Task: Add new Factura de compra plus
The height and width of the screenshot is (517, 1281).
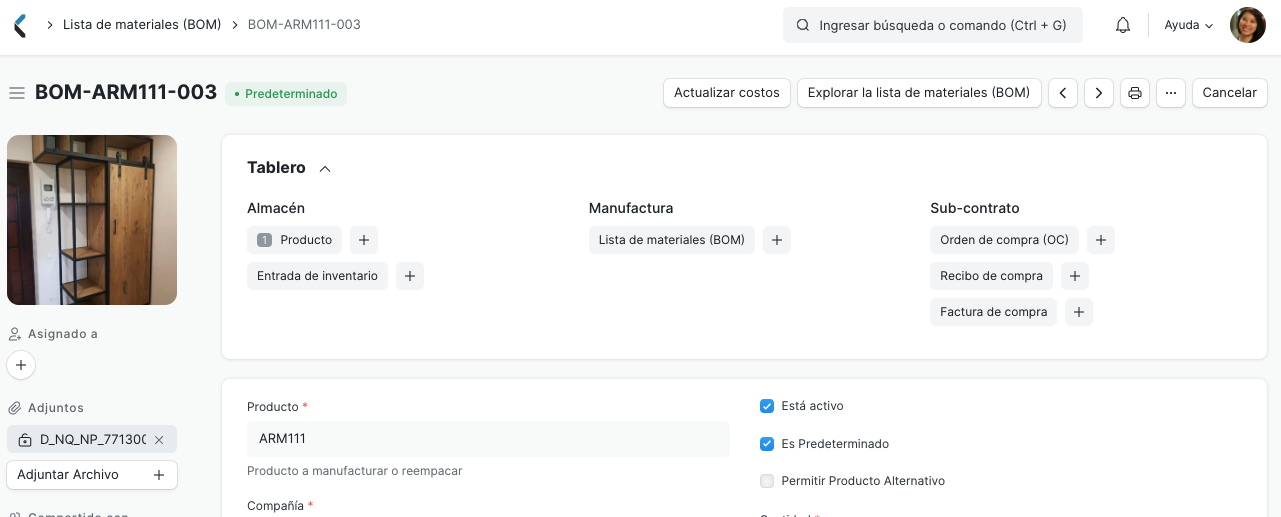Action: click(x=1079, y=312)
